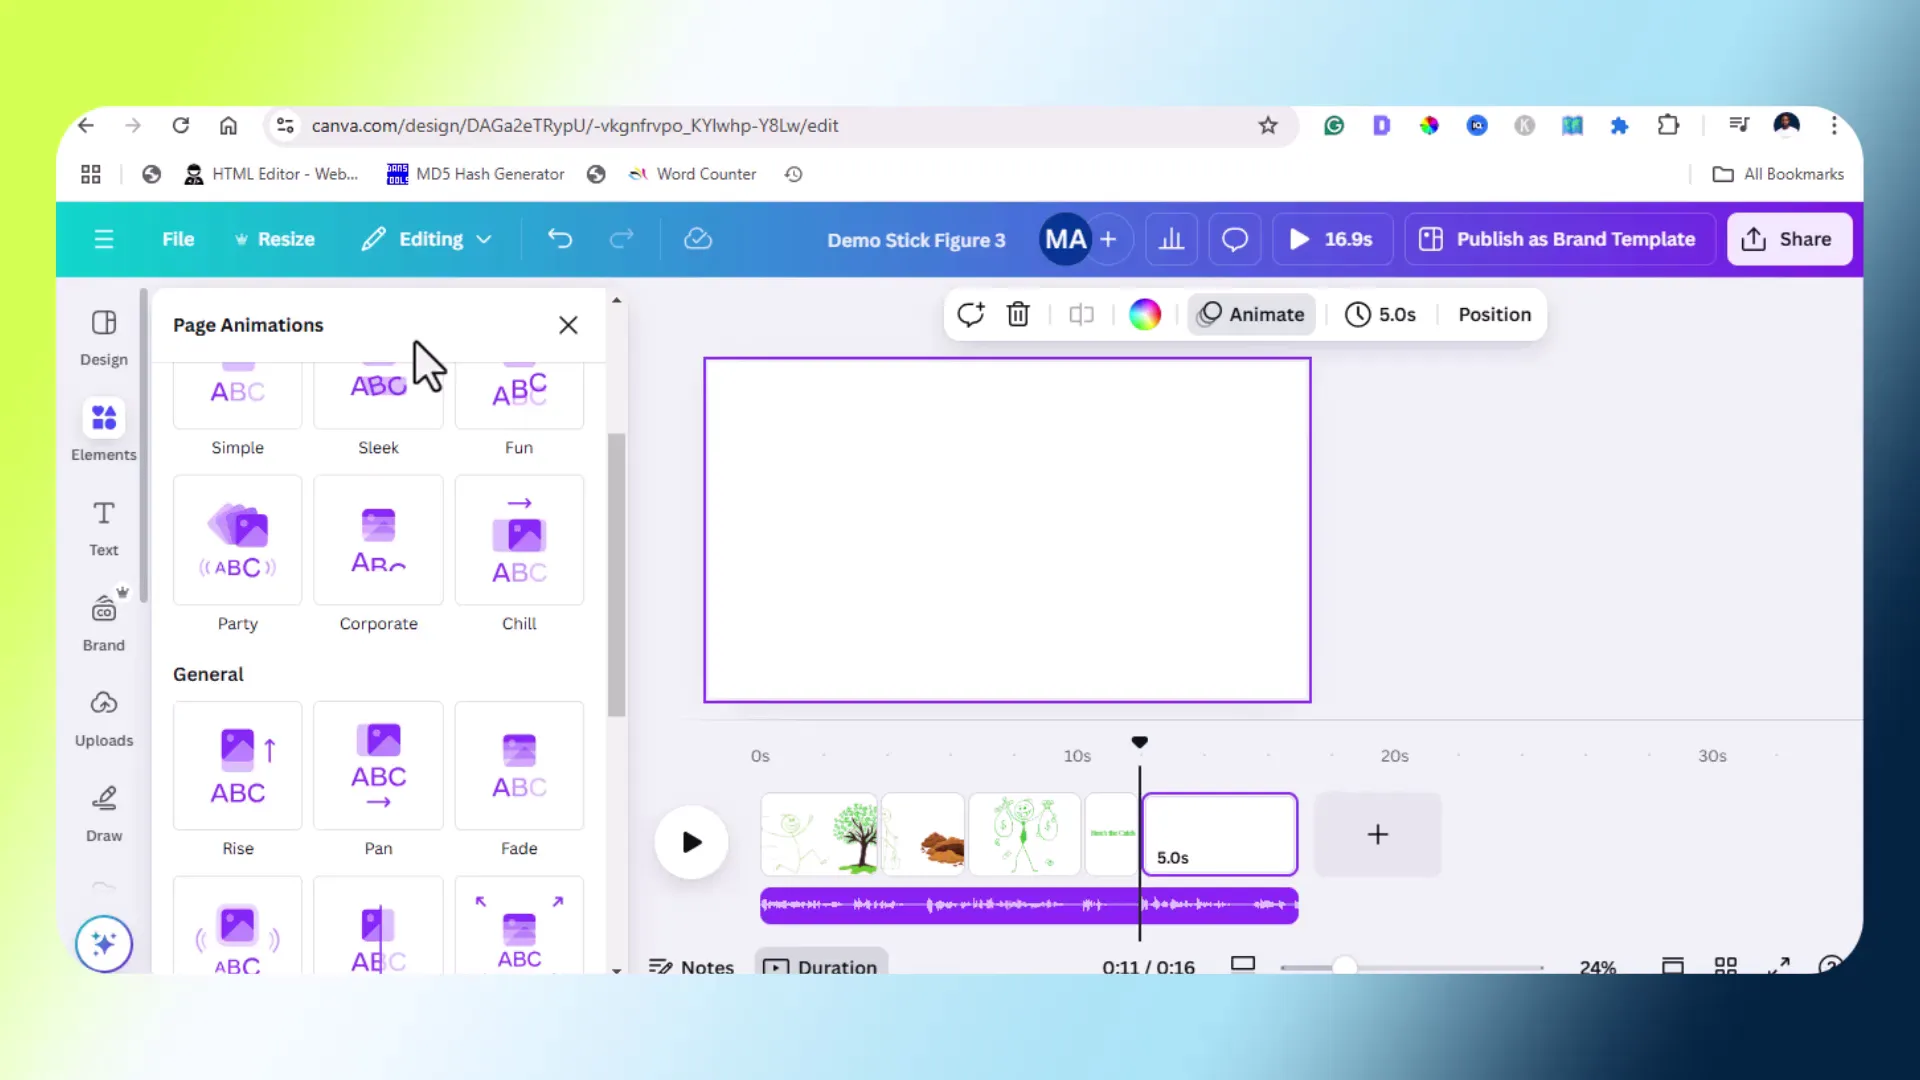Click the animations panel scrollbar

coord(616,575)
